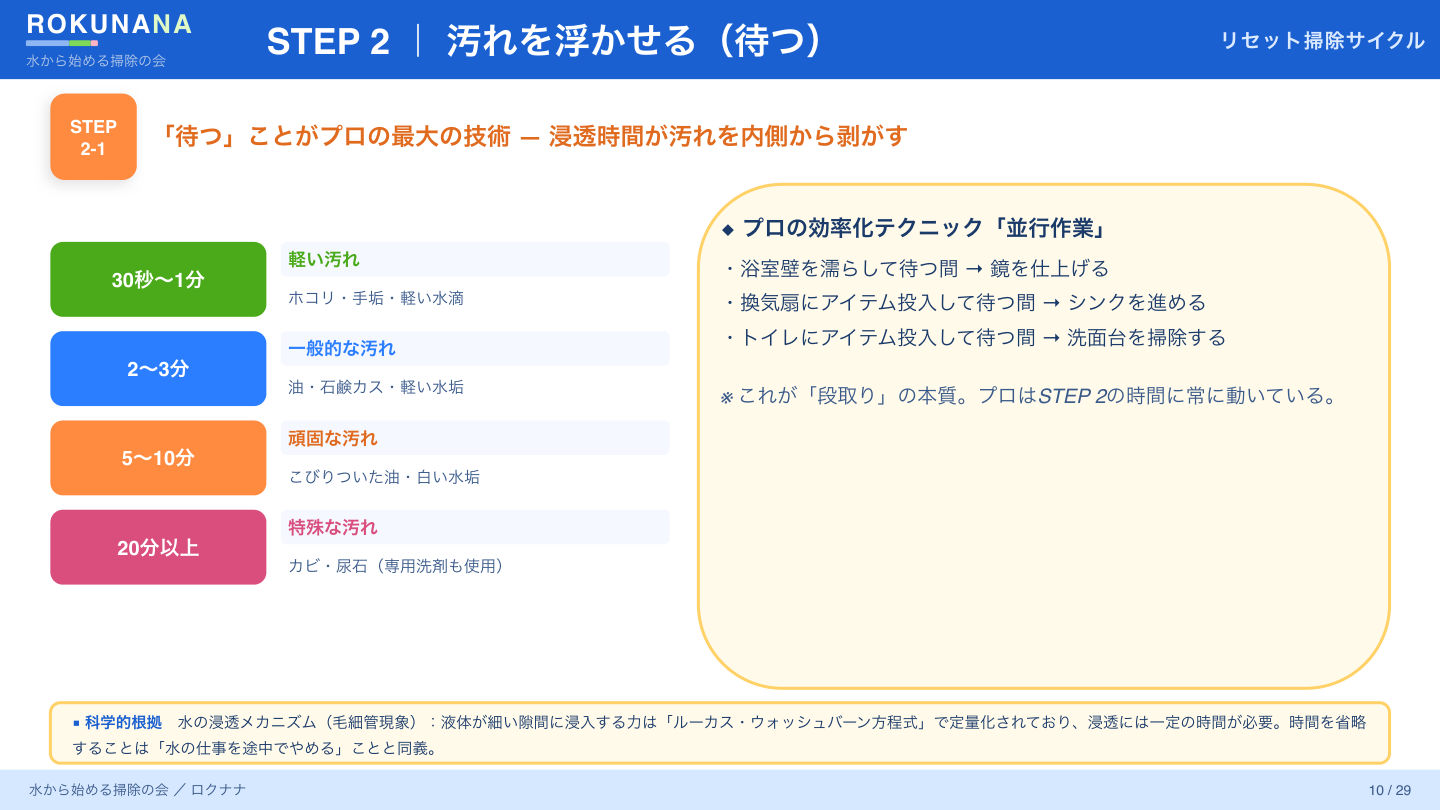Select the blue 2〜3分 time block
The width and height of the screenshot is (1440, 810).
(158, 369)
